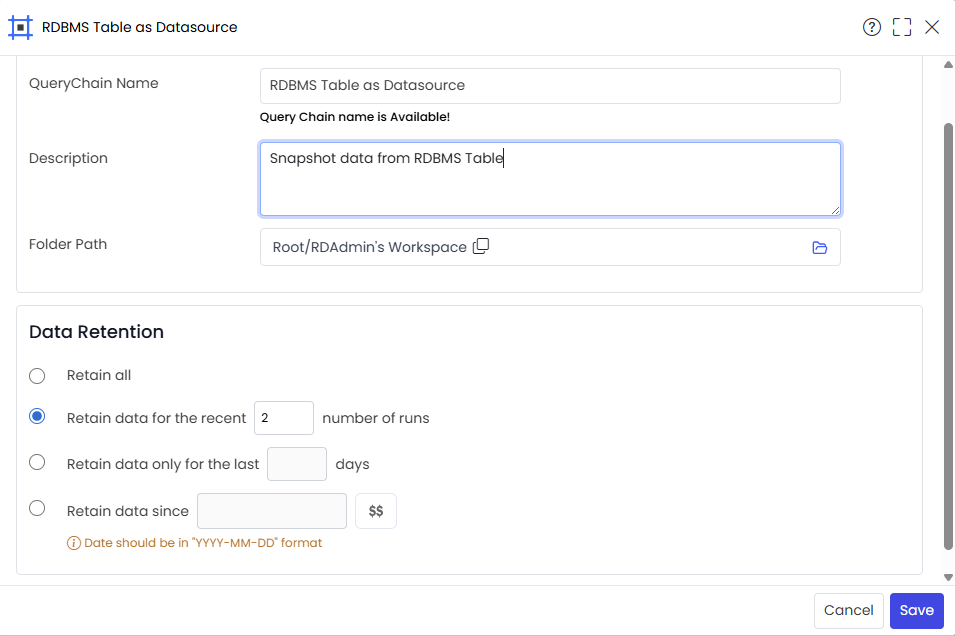Choose Retain data only for last days

pyautogui.click(x=37, y=462)
